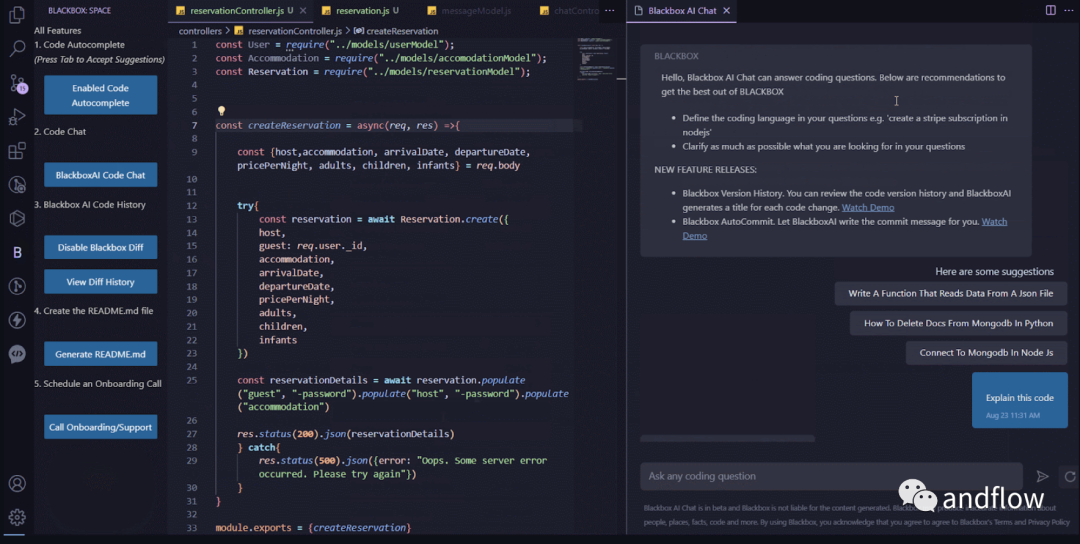Open the Run and Debug view

point(17,117)
